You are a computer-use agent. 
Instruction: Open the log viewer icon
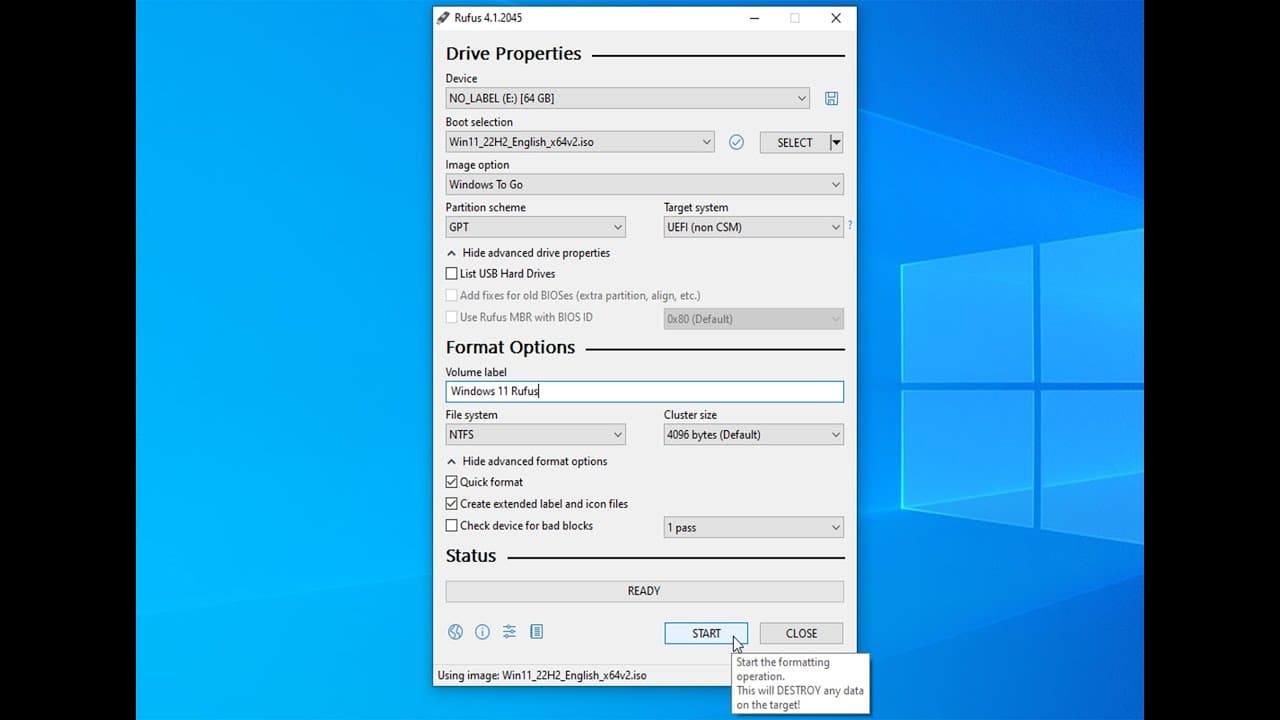click(536, 632)
